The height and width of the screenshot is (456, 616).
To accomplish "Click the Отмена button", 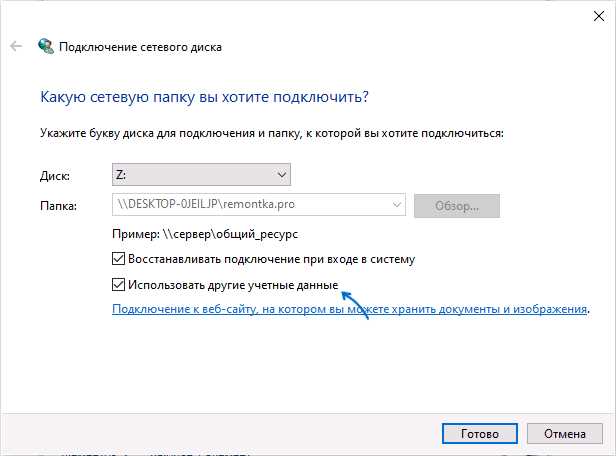I will coord(565,434).
